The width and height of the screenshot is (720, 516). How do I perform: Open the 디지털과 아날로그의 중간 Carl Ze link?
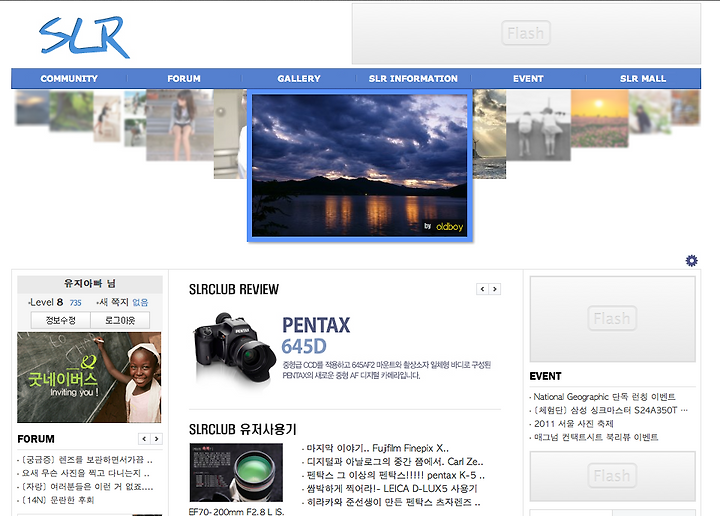[x=395, y=461]
